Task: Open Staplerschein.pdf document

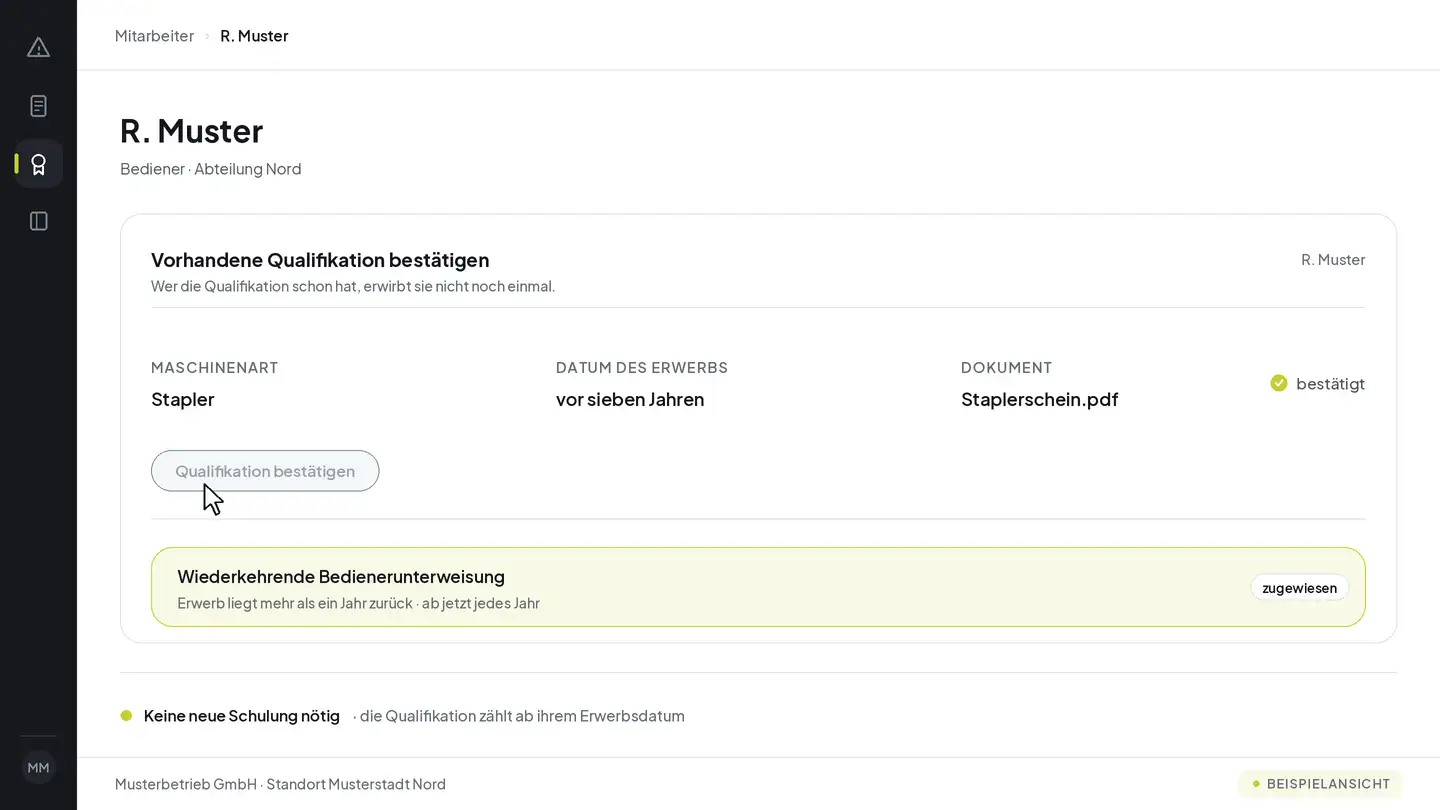Action: coord(1039,399)
